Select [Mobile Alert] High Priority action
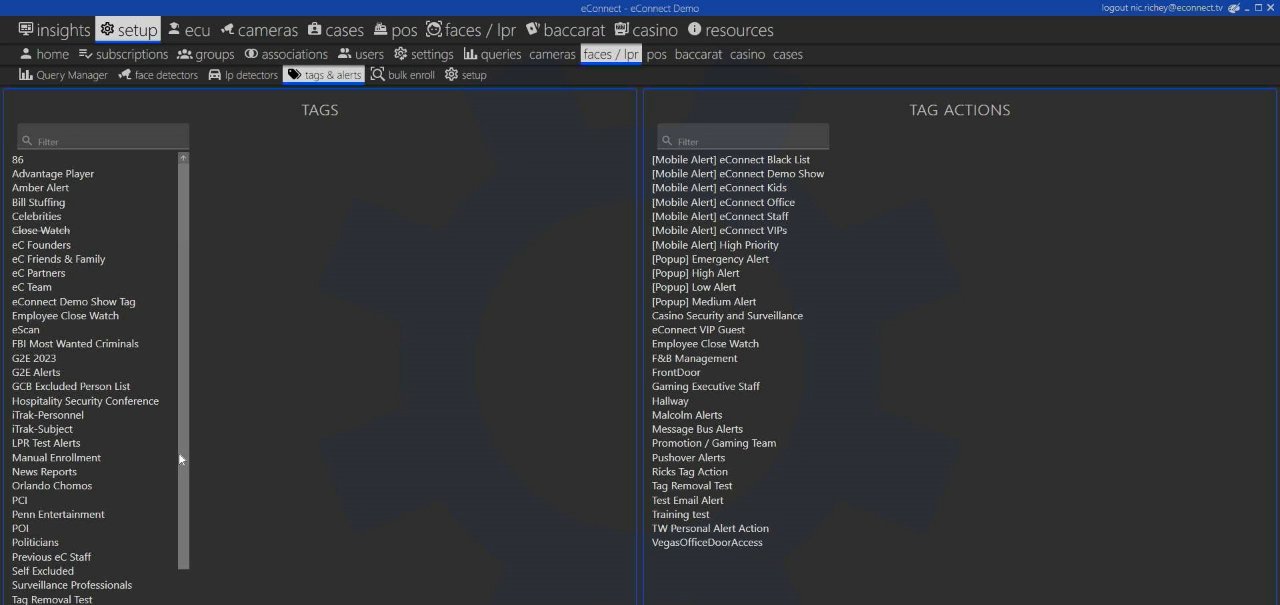The image size is (1280, 605). pyautogui.click(x=715, y=245)
